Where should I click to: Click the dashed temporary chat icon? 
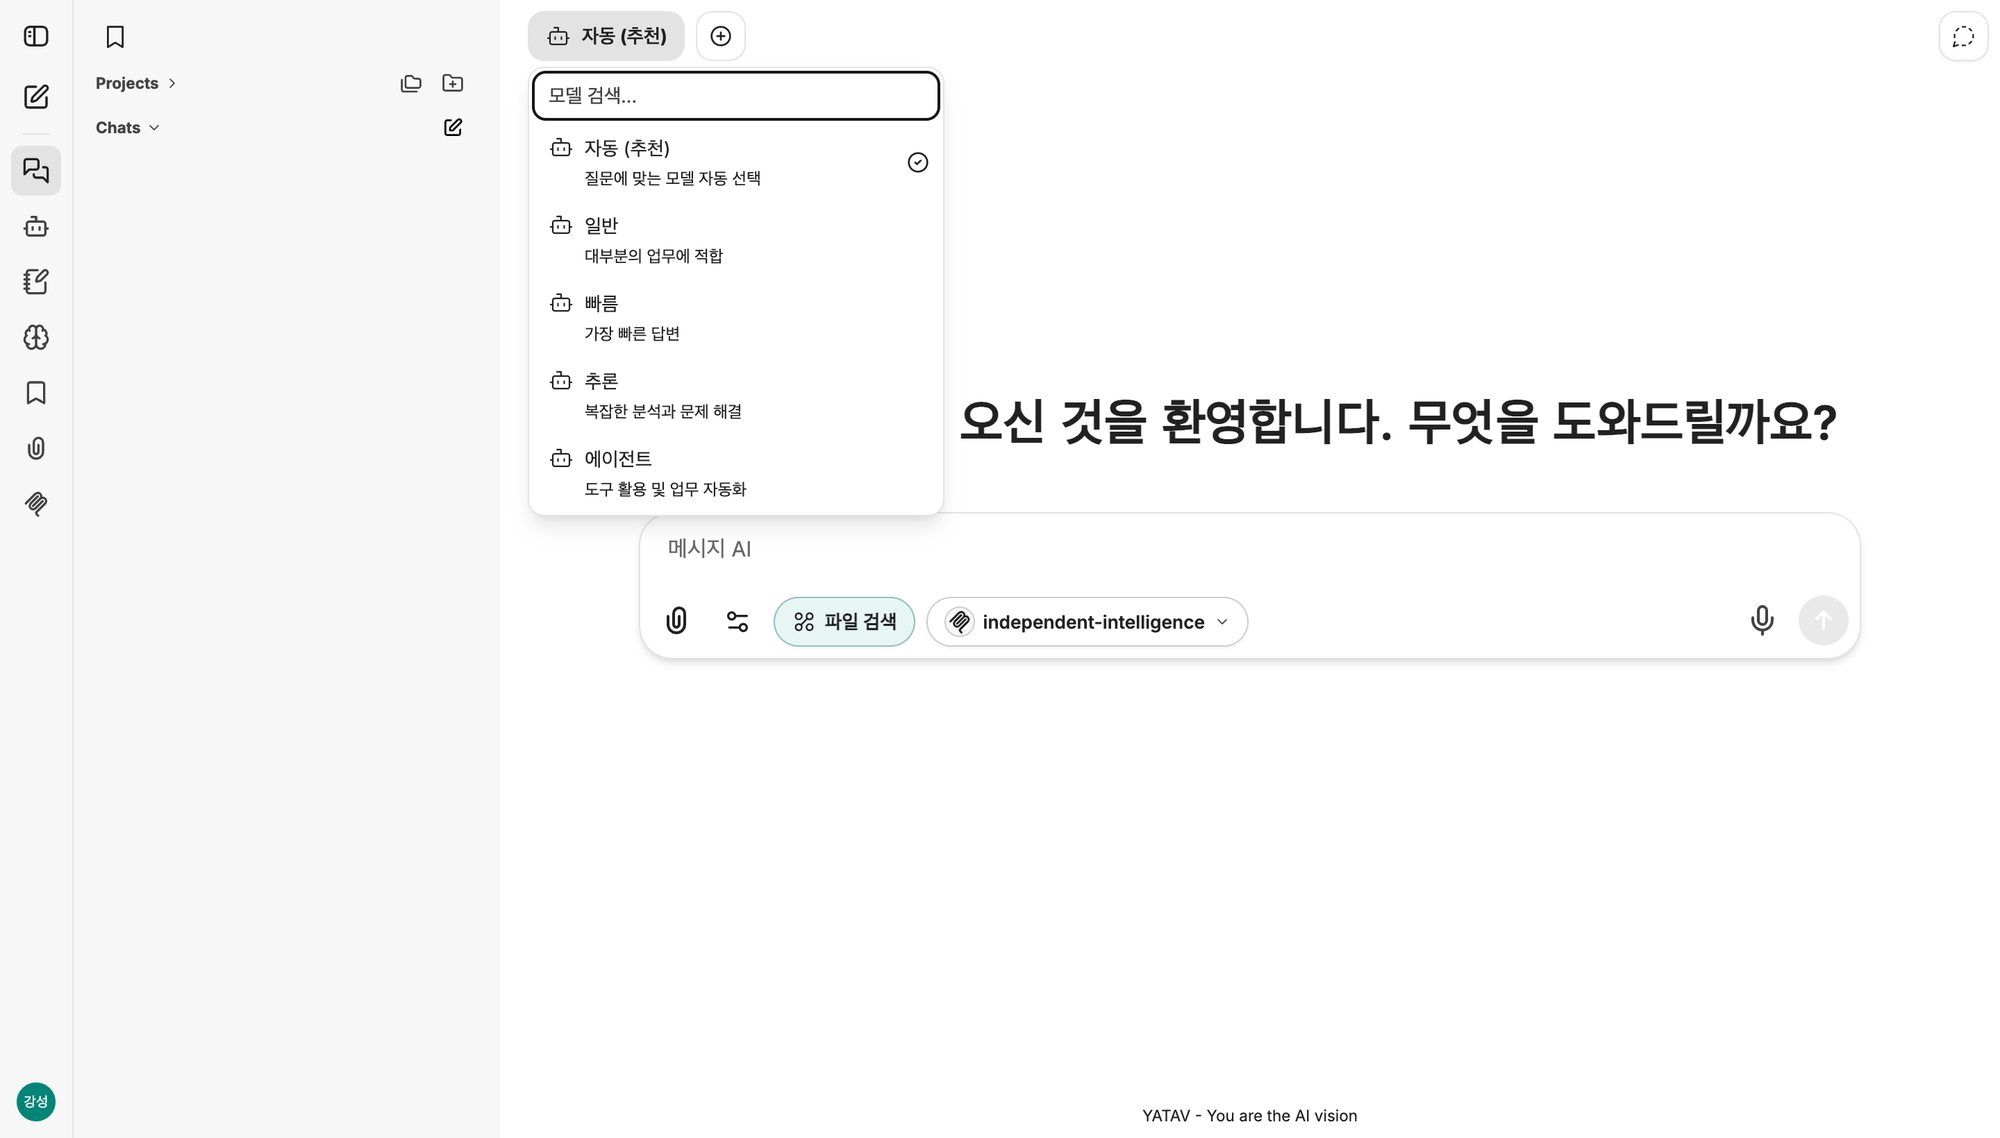click(x=1963, y=37)
